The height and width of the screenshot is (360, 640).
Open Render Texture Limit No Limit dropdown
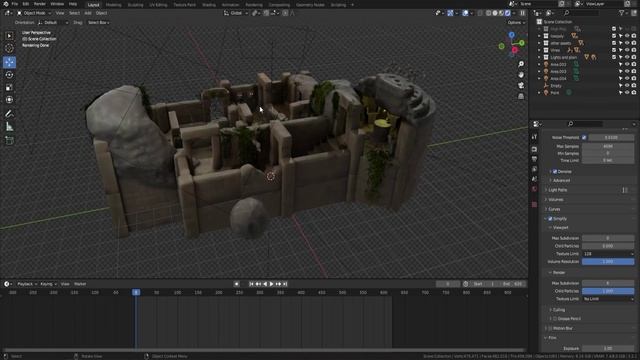click(608, 299)
